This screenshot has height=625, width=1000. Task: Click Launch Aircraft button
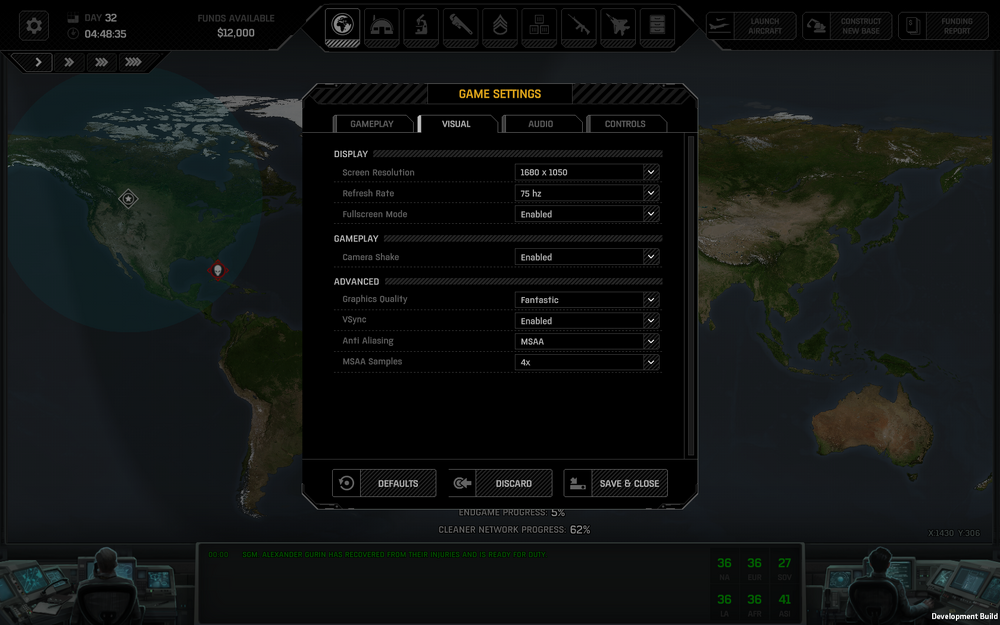point(751,26)
